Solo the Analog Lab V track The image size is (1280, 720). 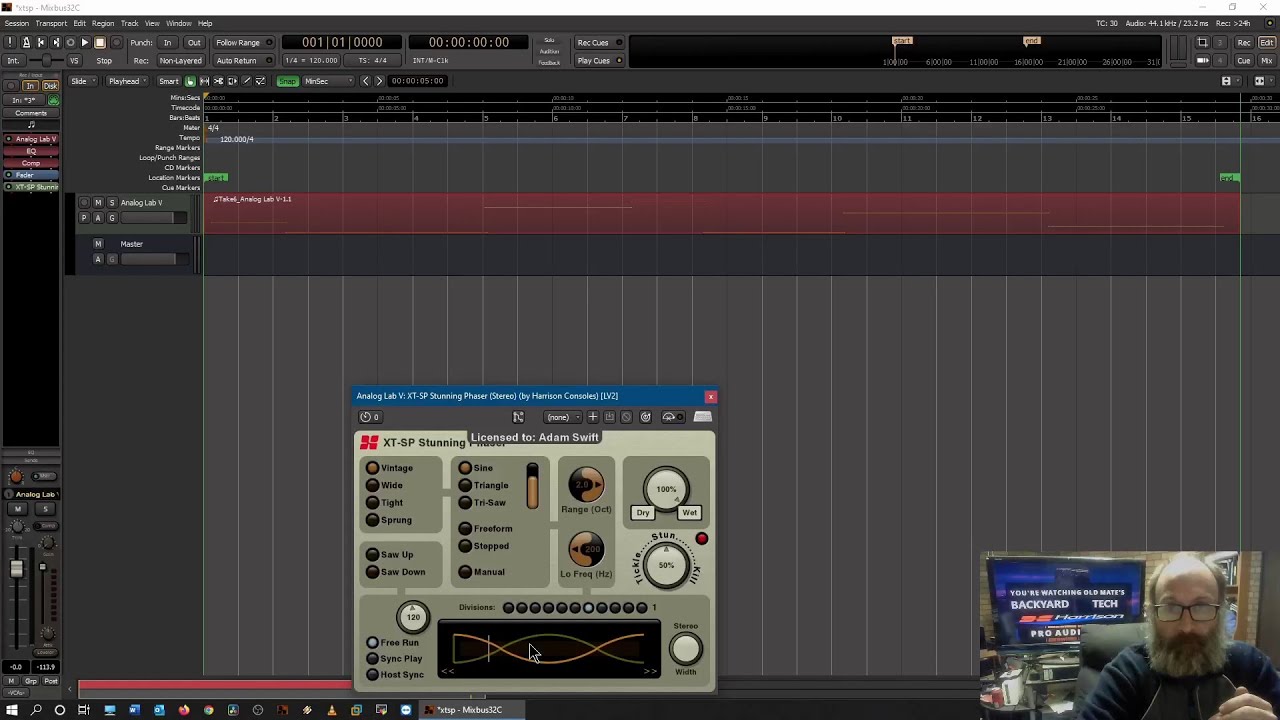click(112, 203)
